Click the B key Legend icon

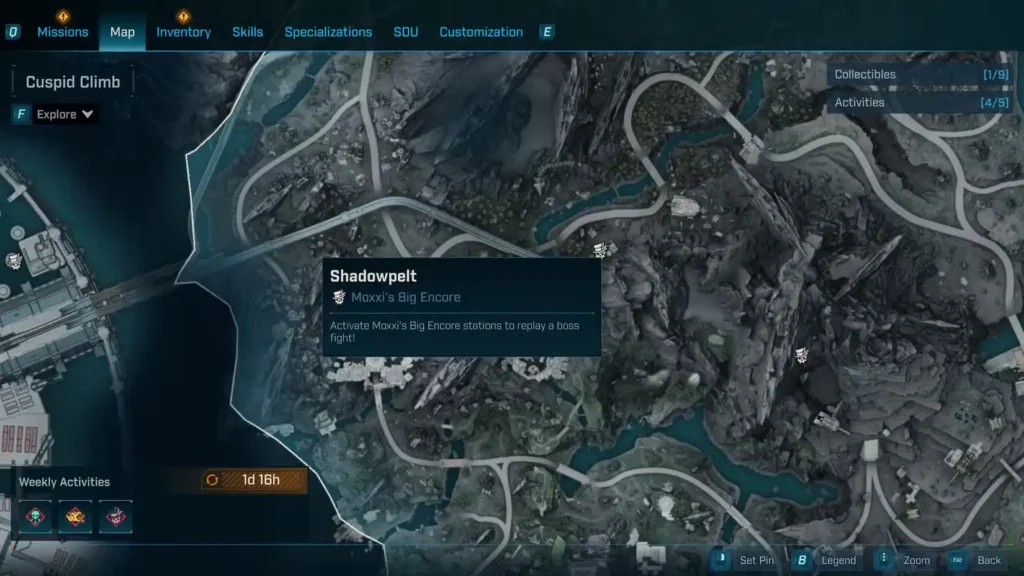[802, 560]
